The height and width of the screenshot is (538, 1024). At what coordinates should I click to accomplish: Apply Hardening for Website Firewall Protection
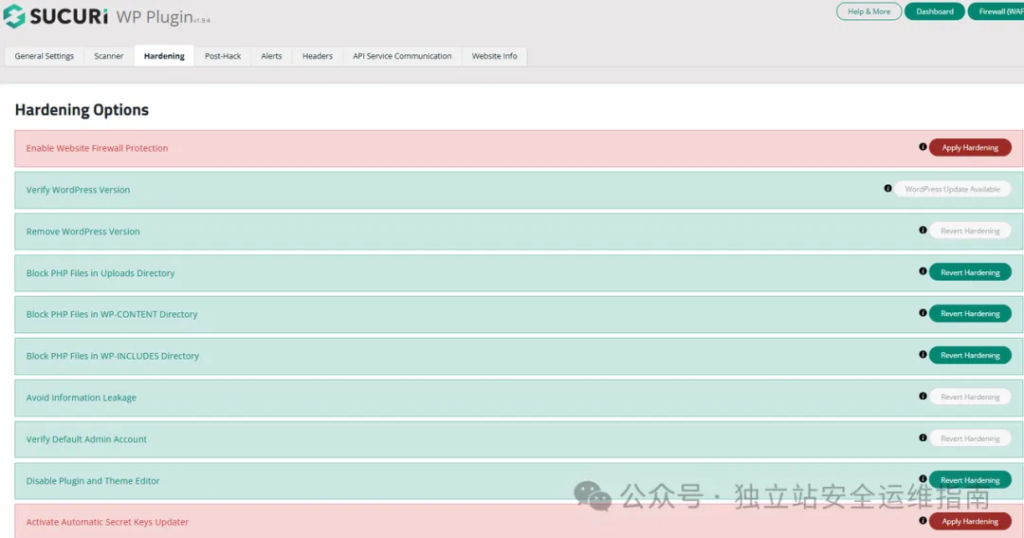tap(970, 148)
